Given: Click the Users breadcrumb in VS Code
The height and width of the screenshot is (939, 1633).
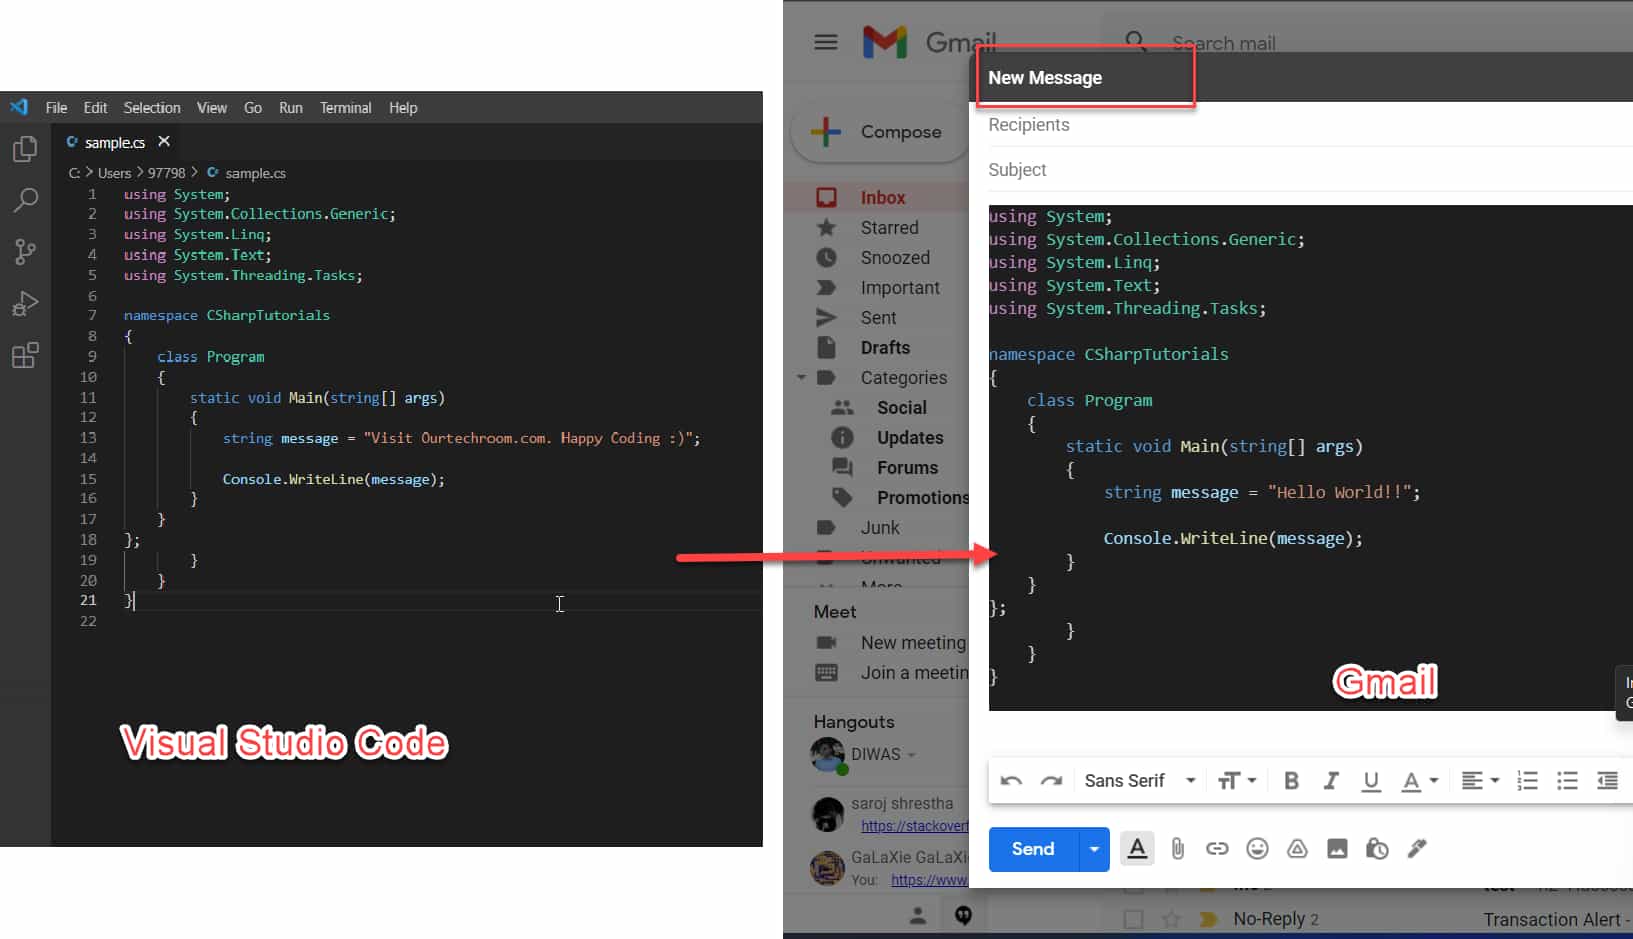Looking at the screenshot, I should coord(114,173).
